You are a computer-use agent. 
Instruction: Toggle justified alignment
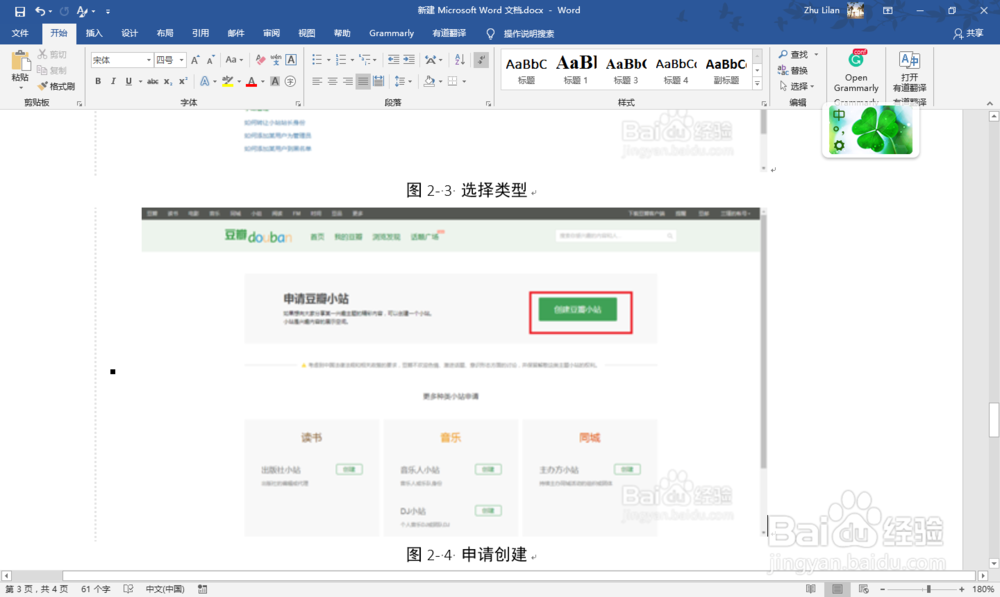pos(363,81)
